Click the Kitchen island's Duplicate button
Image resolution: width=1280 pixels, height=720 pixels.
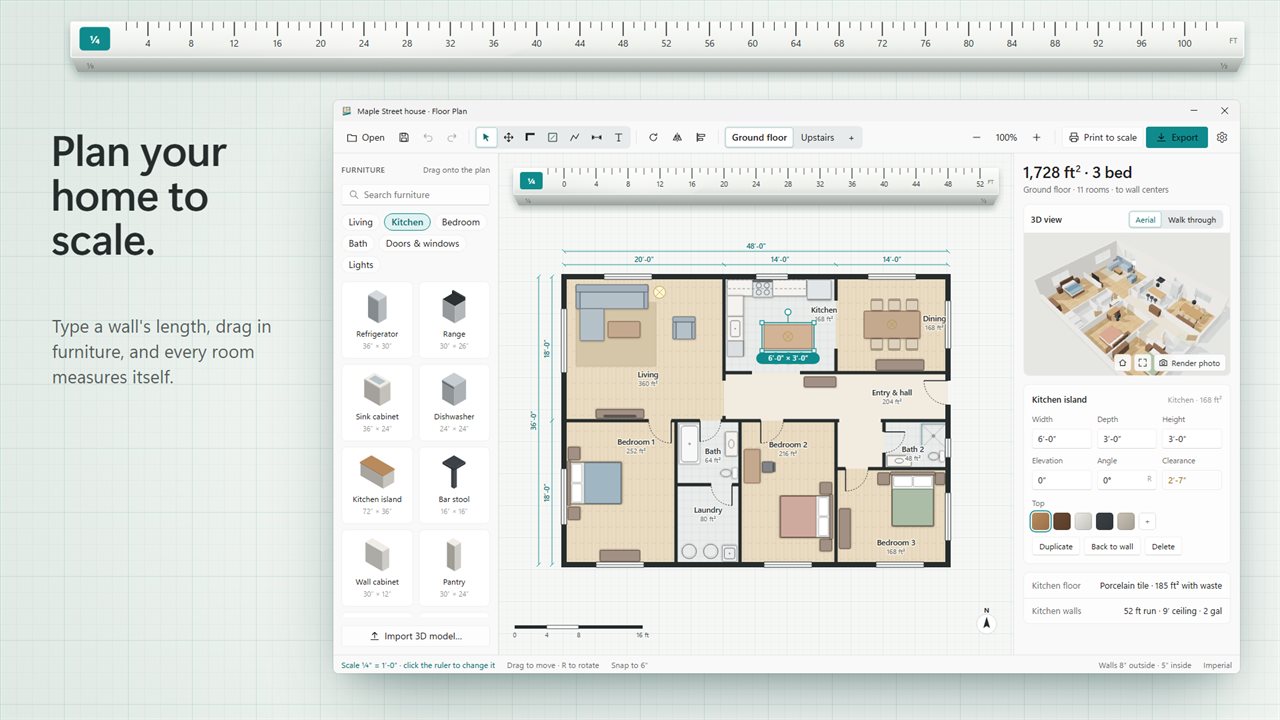click(1056, 547)
